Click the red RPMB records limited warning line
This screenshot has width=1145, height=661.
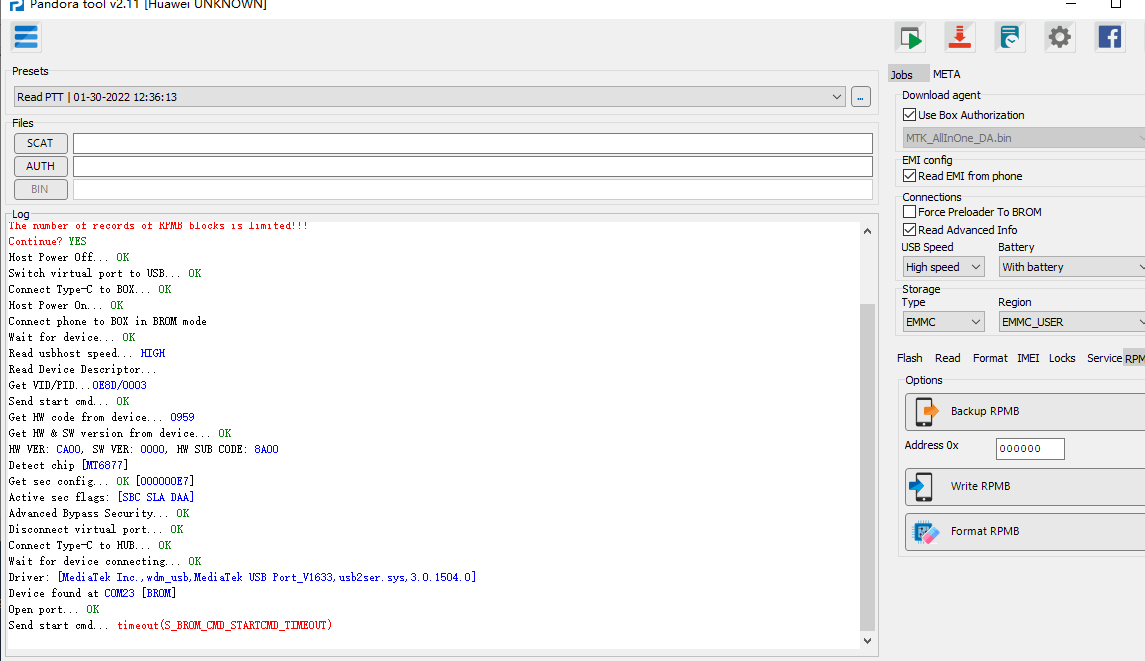click(x=158, y=226)
